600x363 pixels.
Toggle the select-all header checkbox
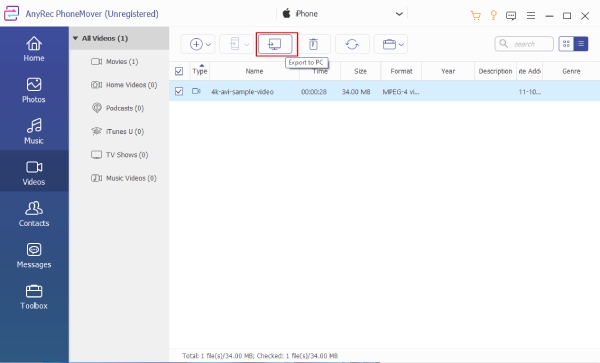coord(179,71)
